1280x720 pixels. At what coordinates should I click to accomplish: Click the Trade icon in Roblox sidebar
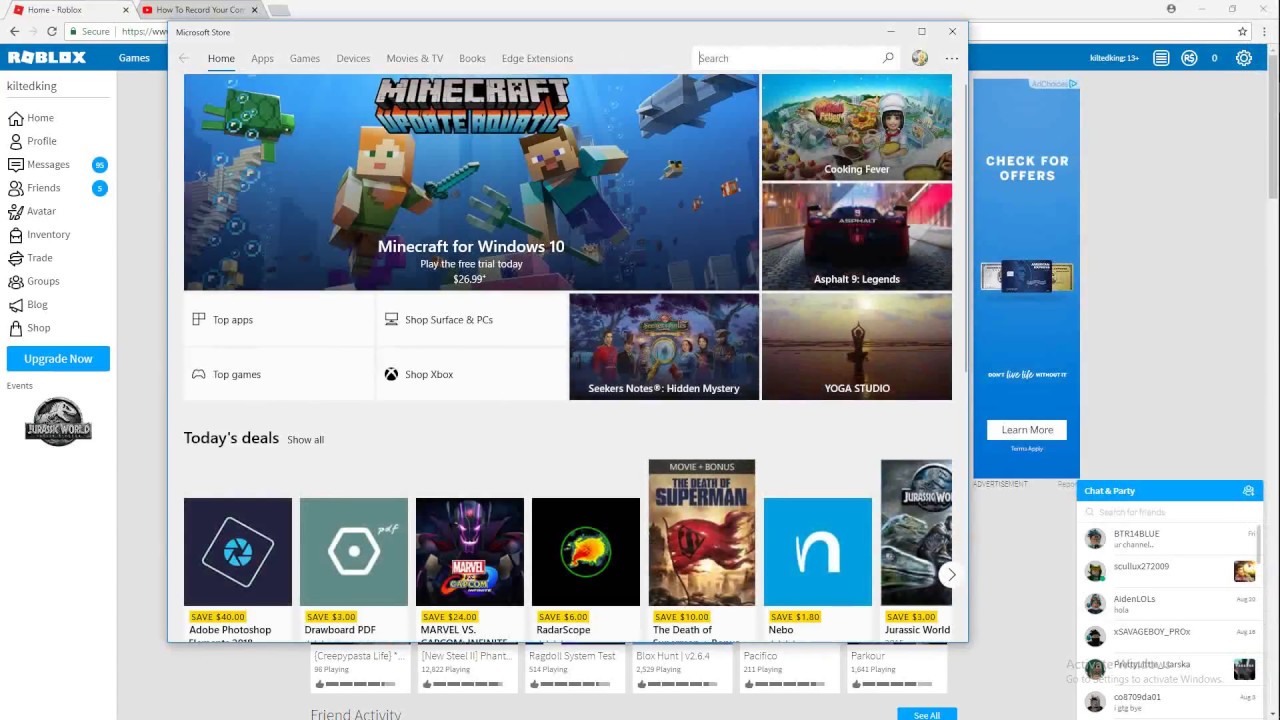tap(16, 258)
